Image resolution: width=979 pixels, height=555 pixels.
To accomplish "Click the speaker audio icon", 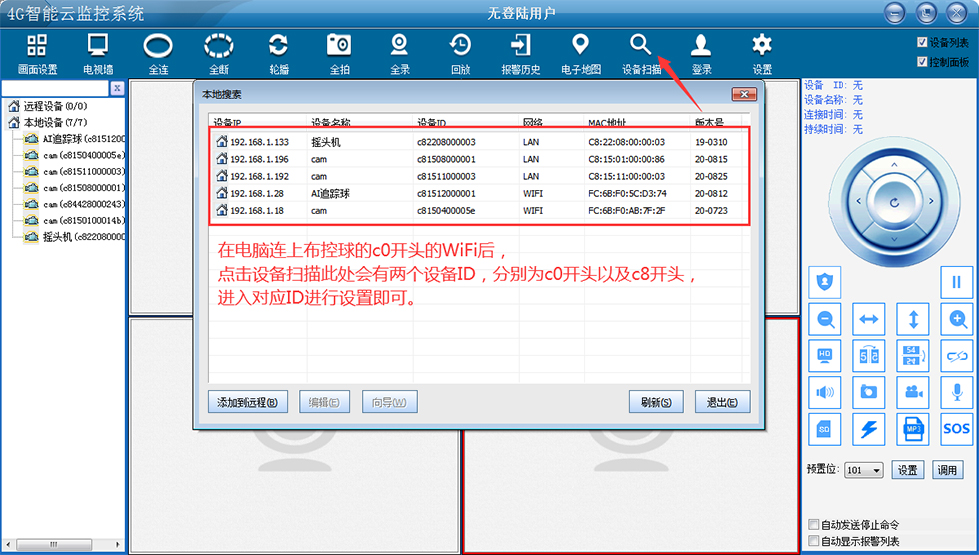I will (825, 392).
